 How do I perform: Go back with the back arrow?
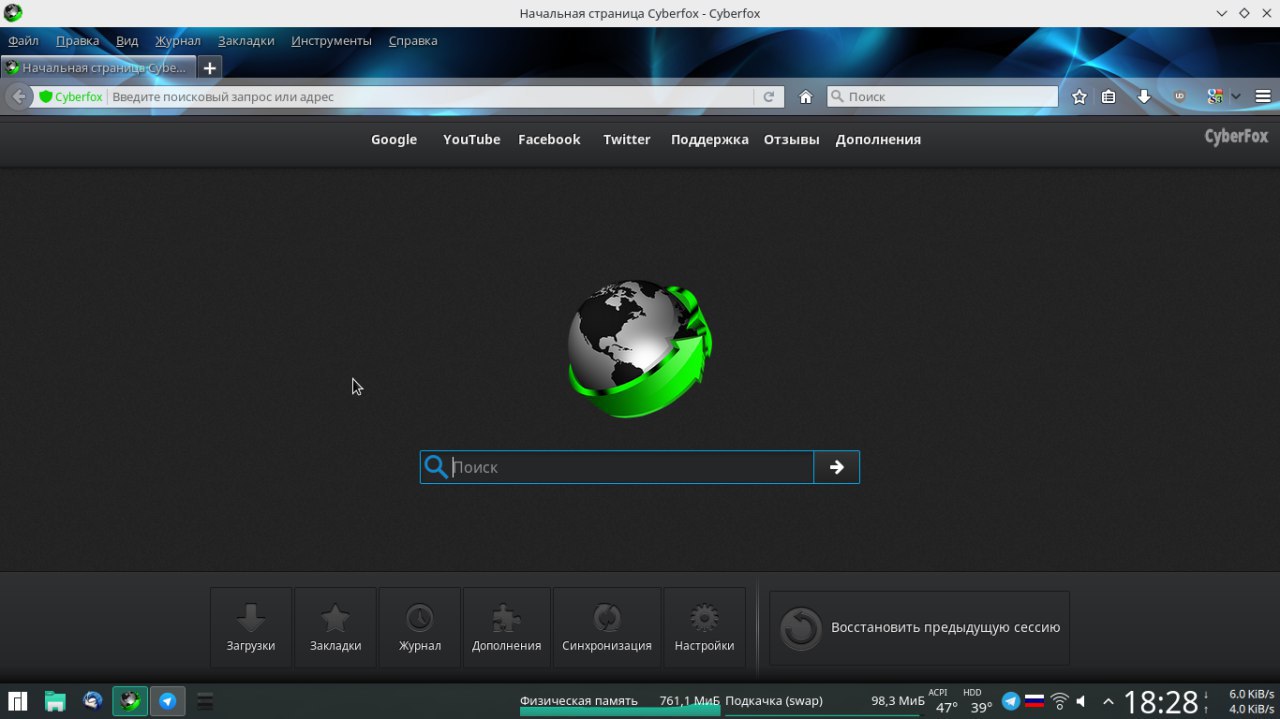point(18,97)
